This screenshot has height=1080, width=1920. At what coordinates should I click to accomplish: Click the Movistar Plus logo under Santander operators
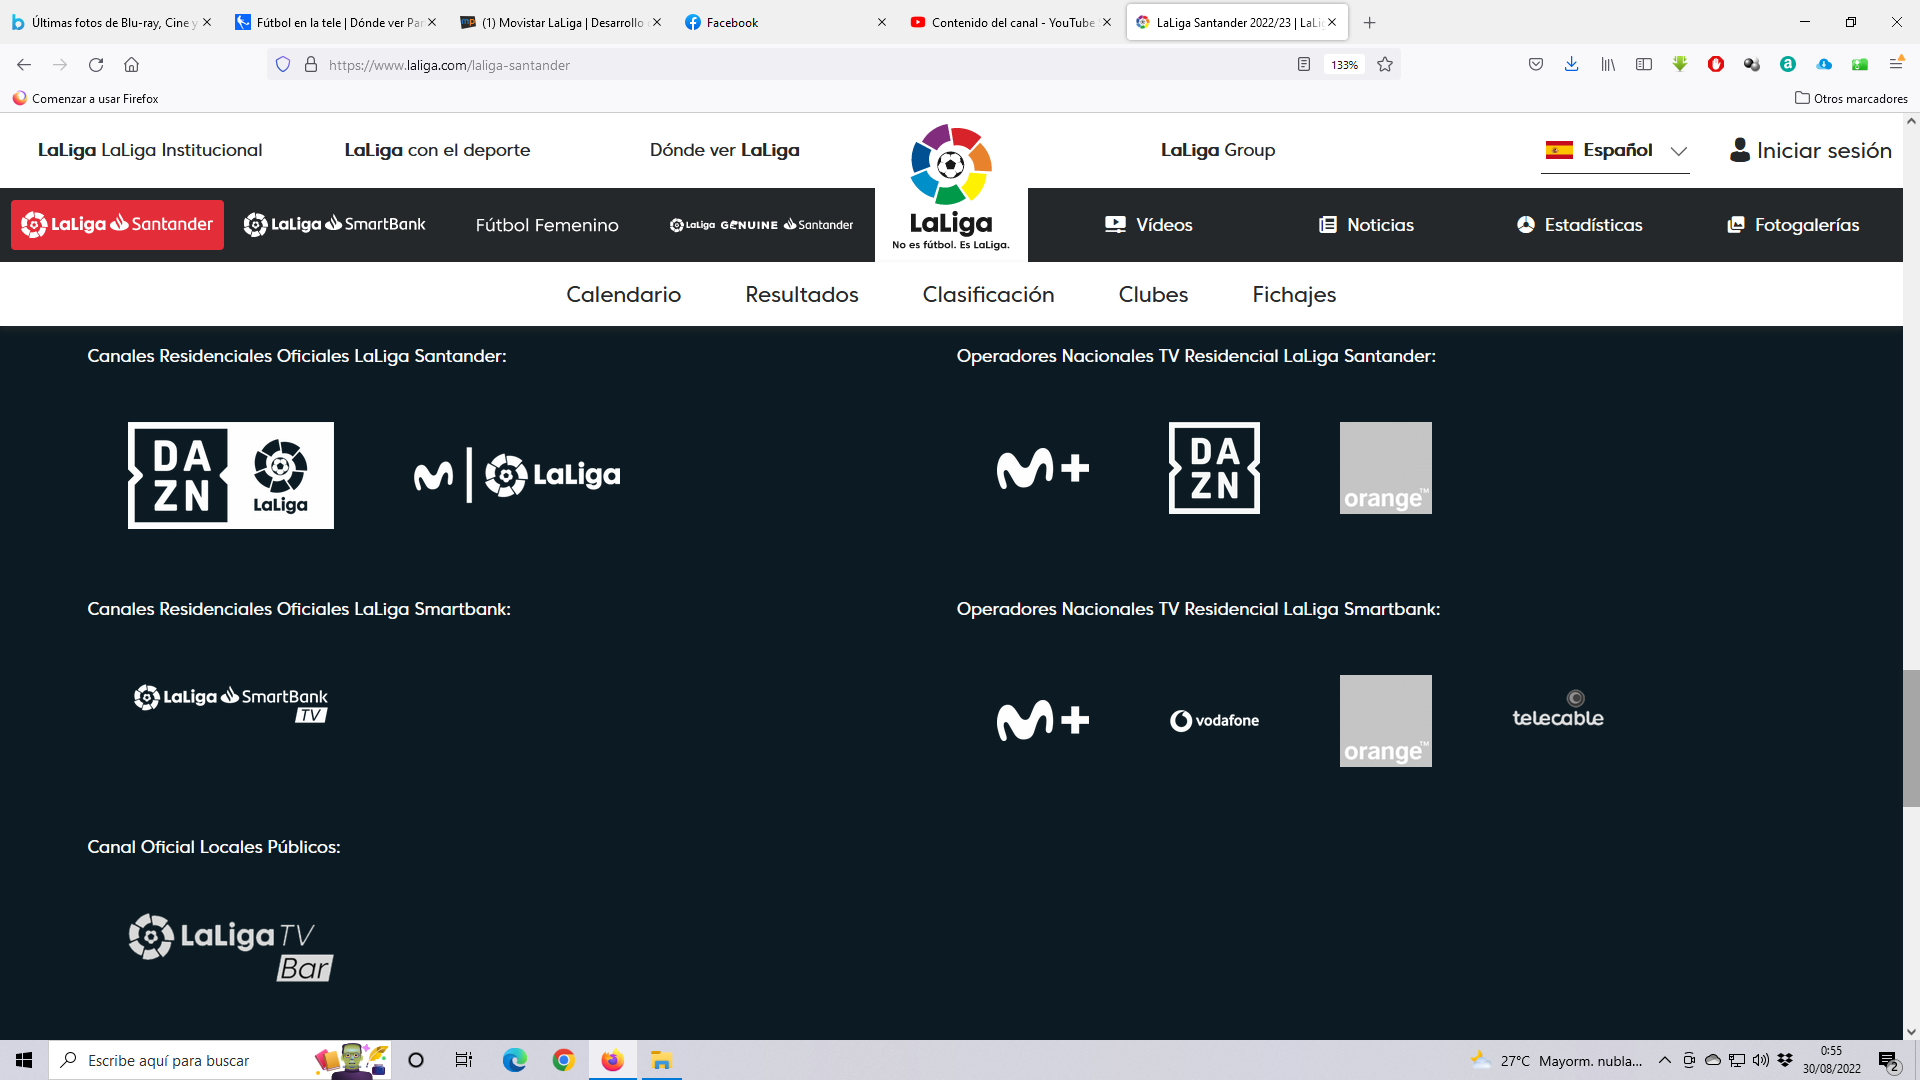1043,468
